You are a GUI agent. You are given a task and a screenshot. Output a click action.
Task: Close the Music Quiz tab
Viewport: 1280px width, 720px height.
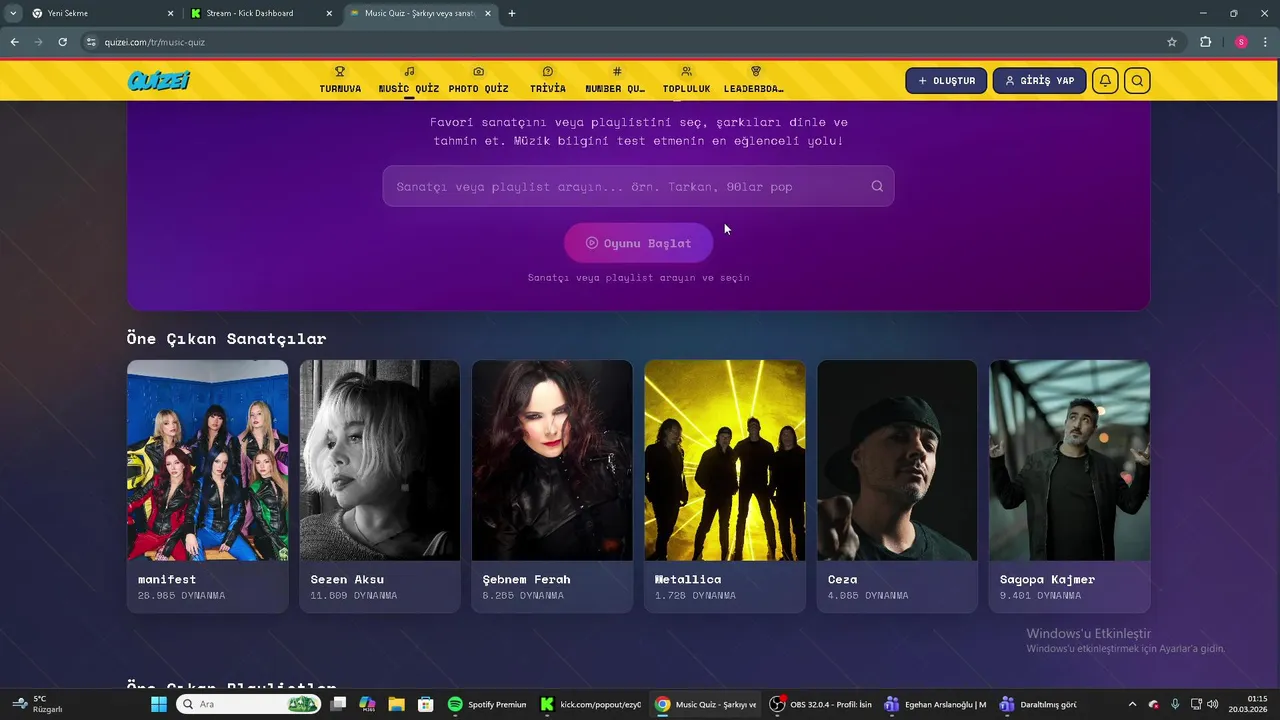[x=488, y=13]
